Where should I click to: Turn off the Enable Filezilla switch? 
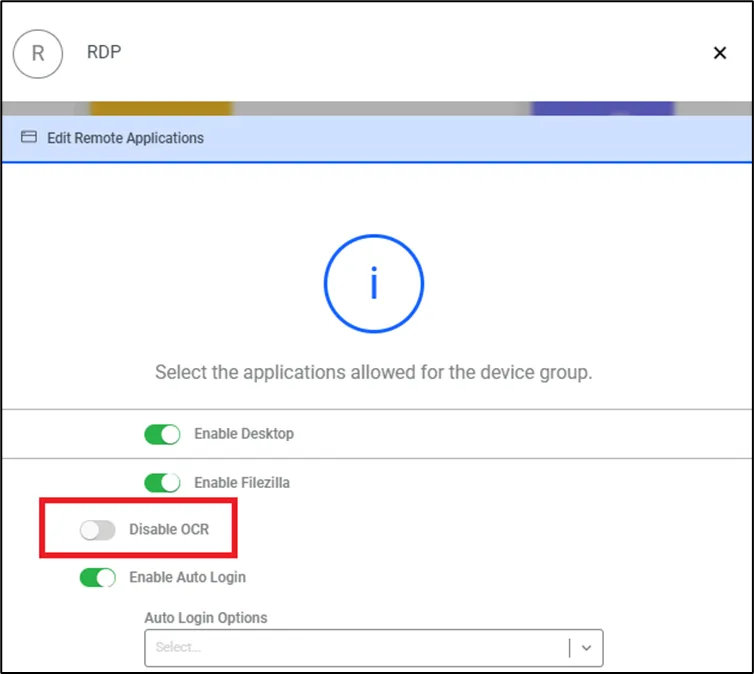coord(162,483)
